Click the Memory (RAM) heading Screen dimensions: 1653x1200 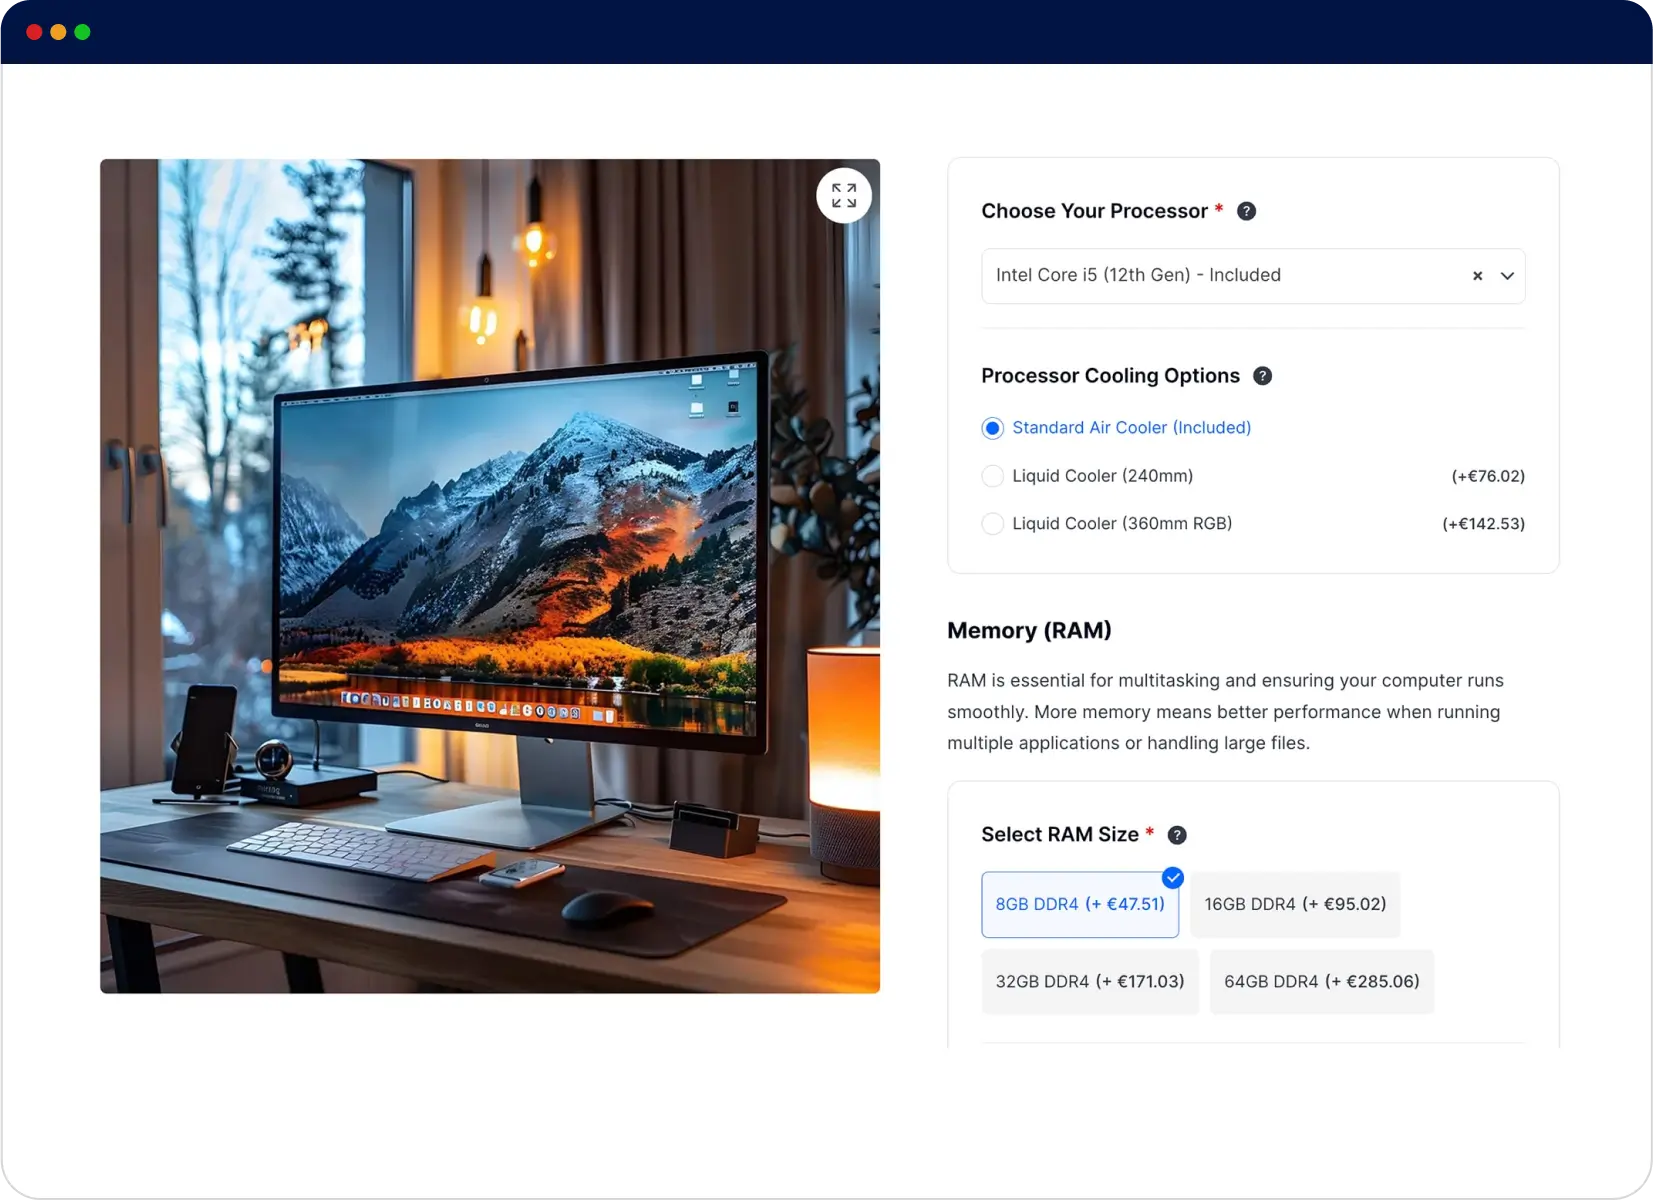click(1029, 631)
